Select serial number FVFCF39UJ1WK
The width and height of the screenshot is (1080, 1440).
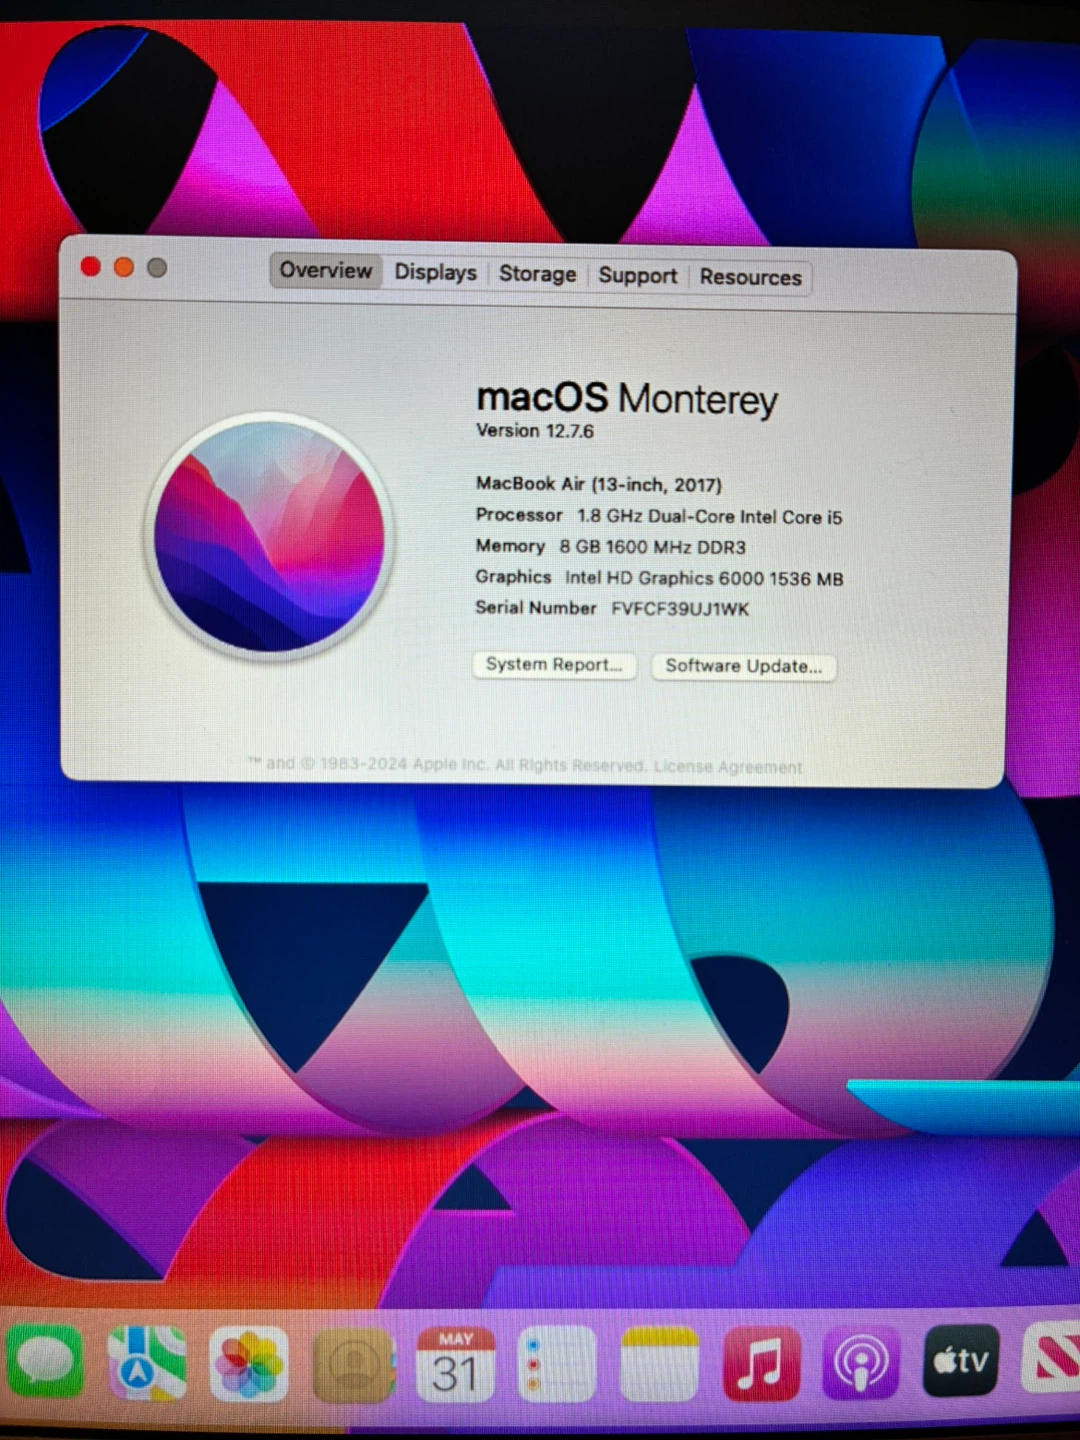(680, 609)
